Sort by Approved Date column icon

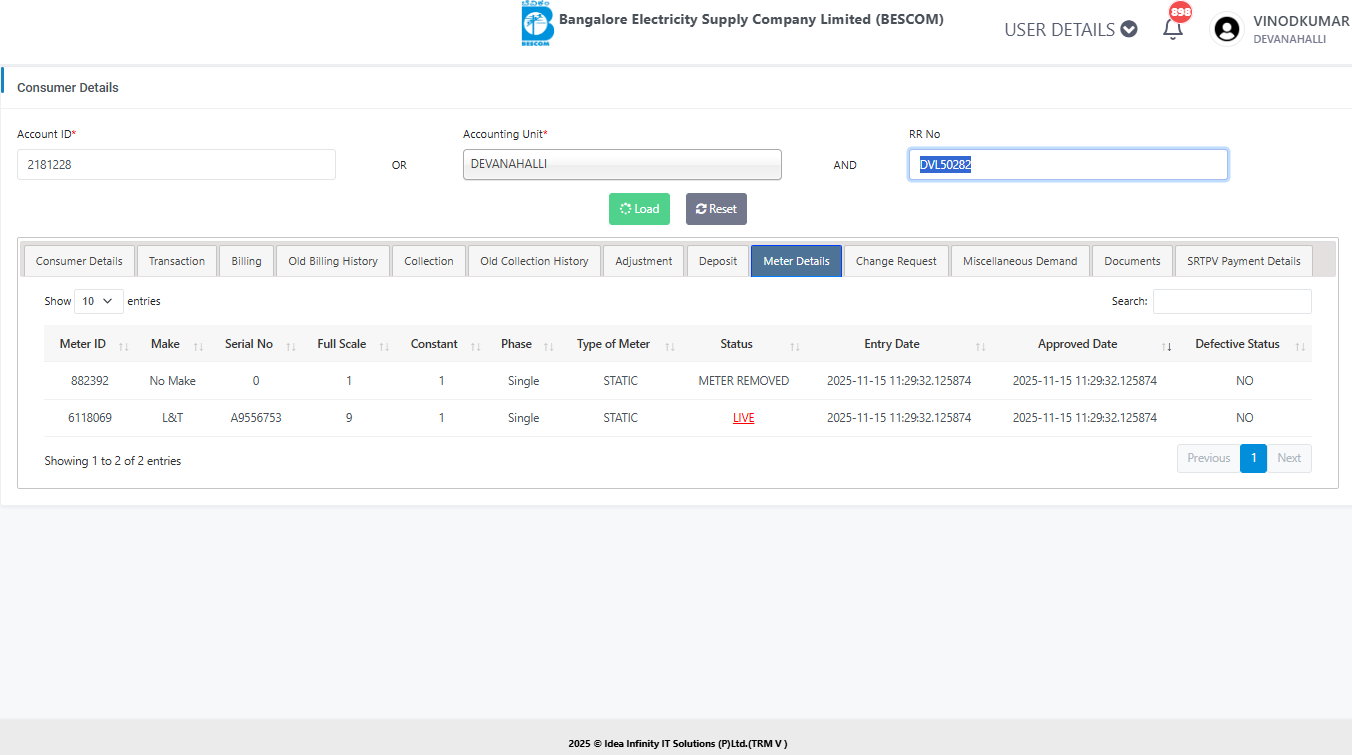1167,345
